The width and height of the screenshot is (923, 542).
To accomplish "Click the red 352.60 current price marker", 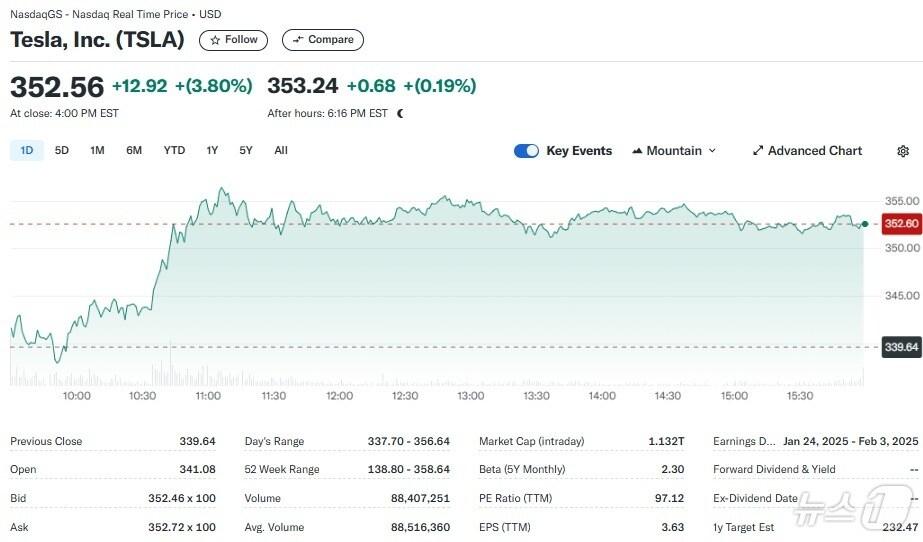I will tap(901, 224).
